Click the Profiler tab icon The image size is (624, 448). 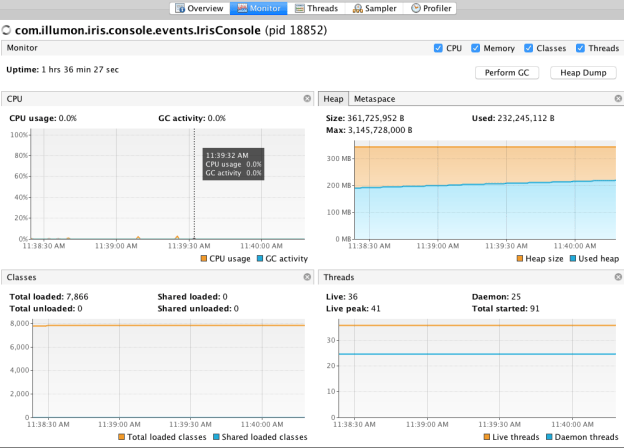tap(417, 8)
